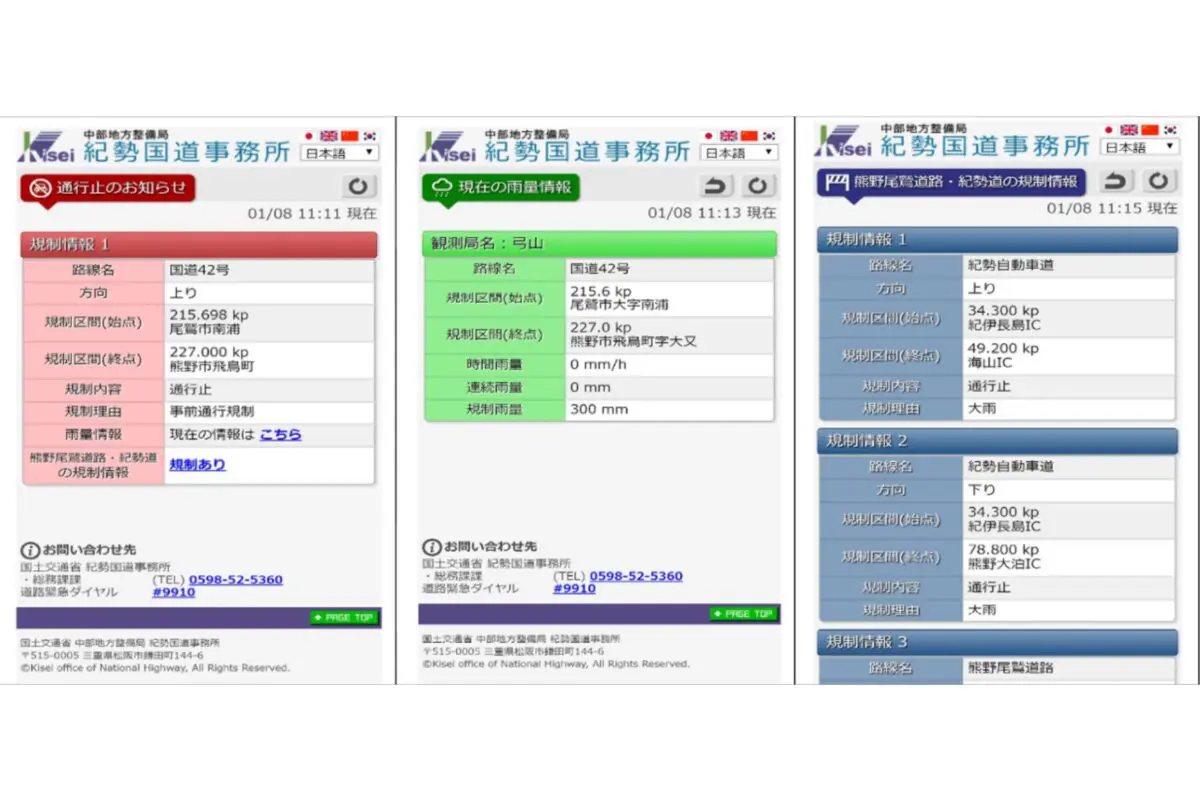Click the red 通行止のお知らせ header tab
The image size is (1200, 801).
[108, 188]
